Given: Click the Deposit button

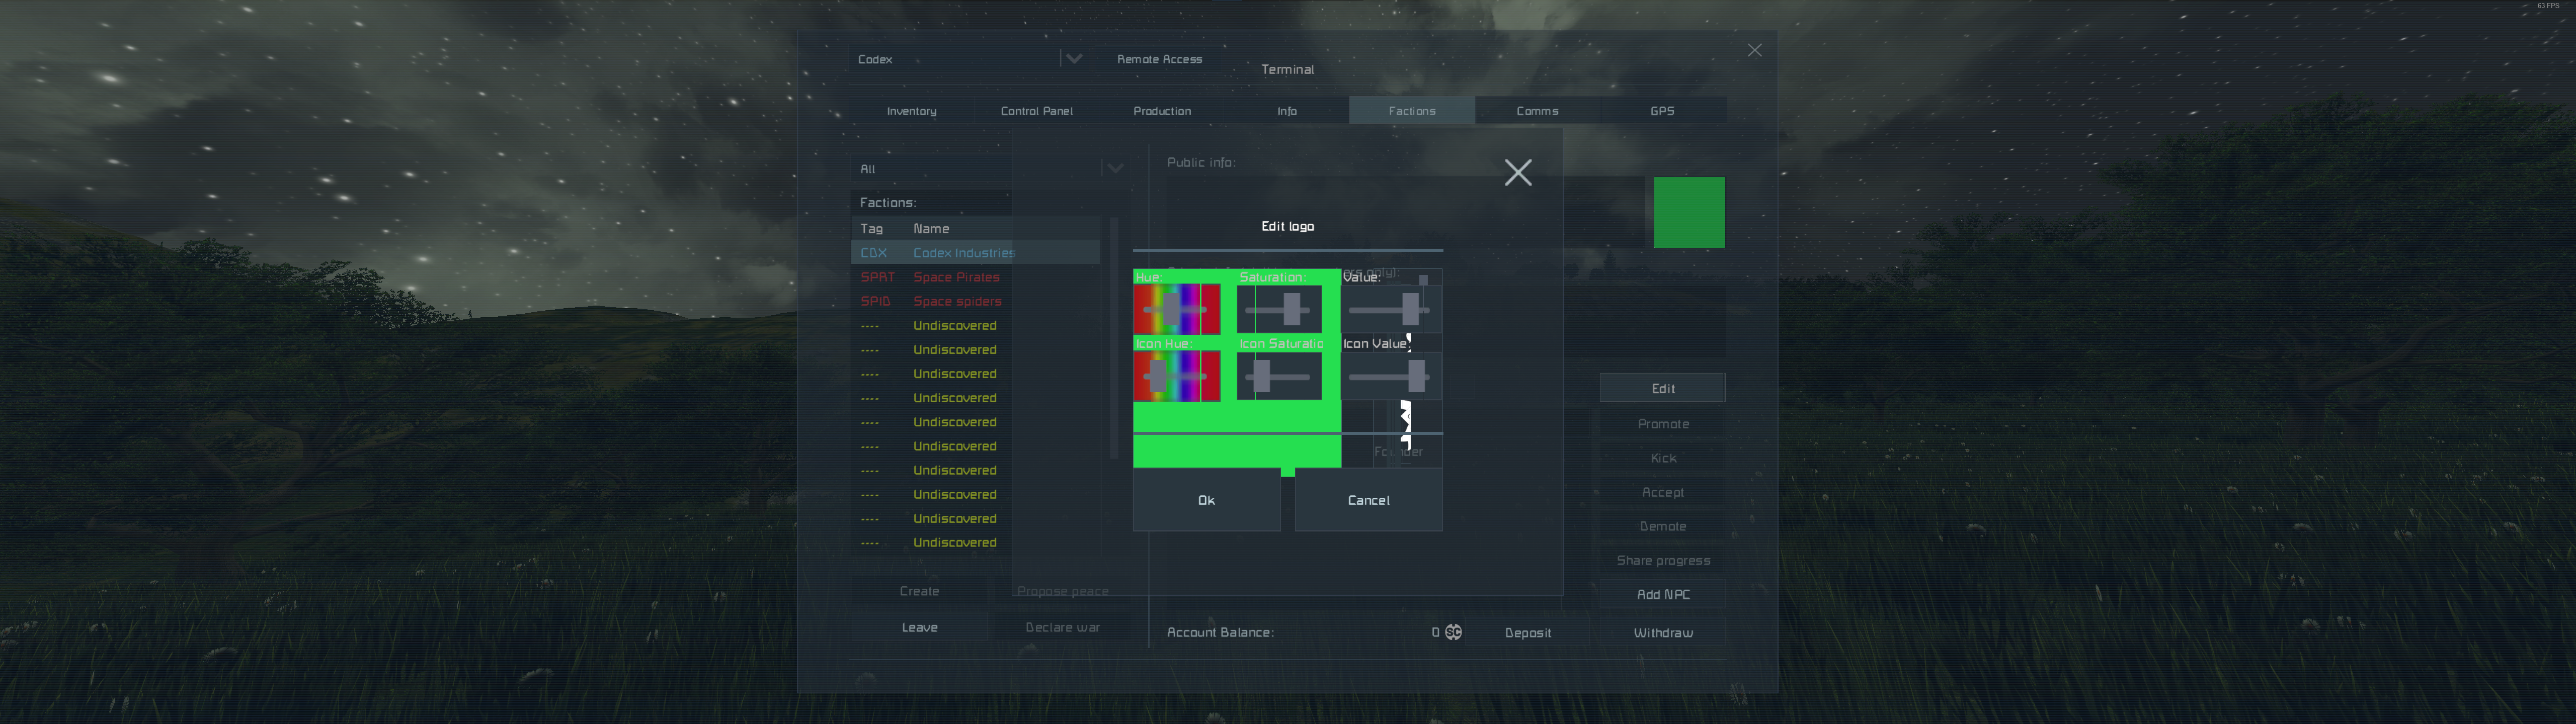Looking at the screenshot, I should [1527, 633].
